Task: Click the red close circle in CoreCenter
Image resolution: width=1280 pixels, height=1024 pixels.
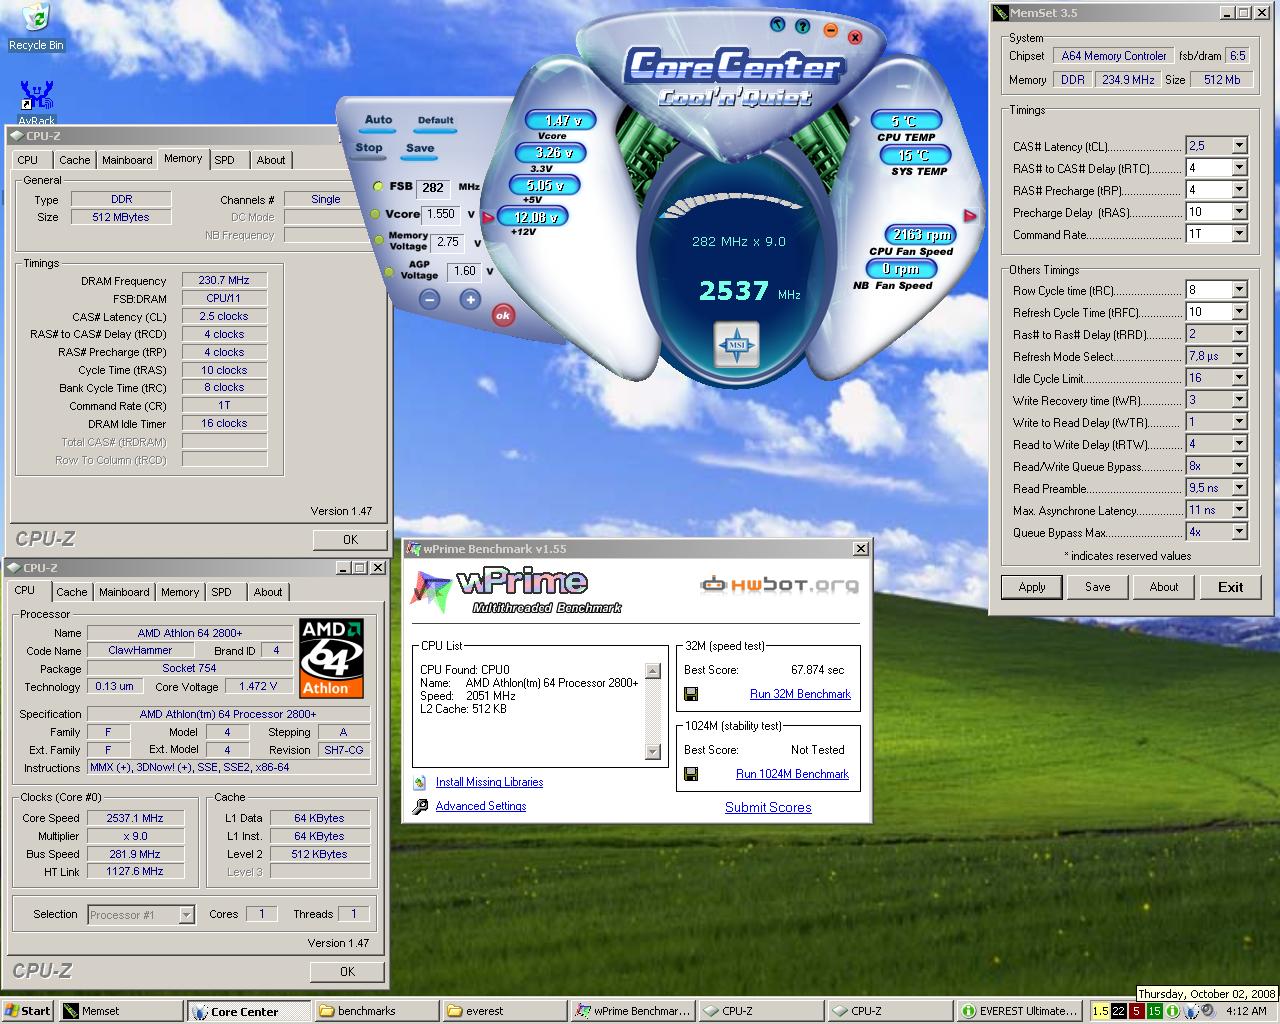Action: click(855, 37)
